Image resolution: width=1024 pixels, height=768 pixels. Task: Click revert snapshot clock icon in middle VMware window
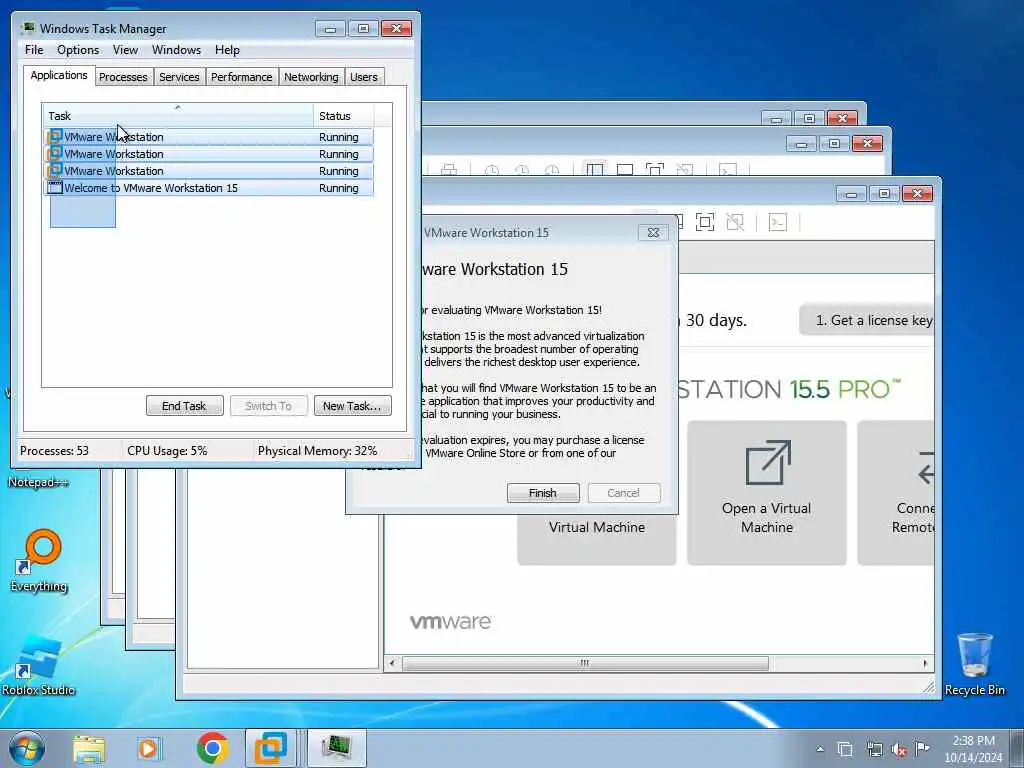522,170
